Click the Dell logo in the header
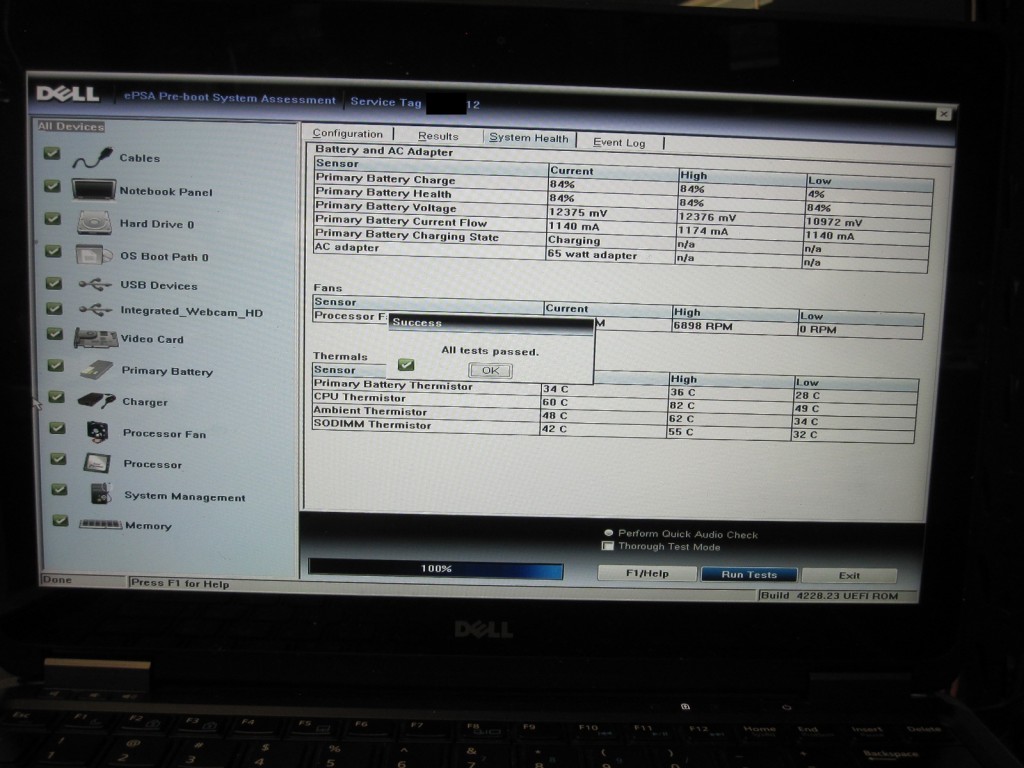 click(x=68, y=94)
